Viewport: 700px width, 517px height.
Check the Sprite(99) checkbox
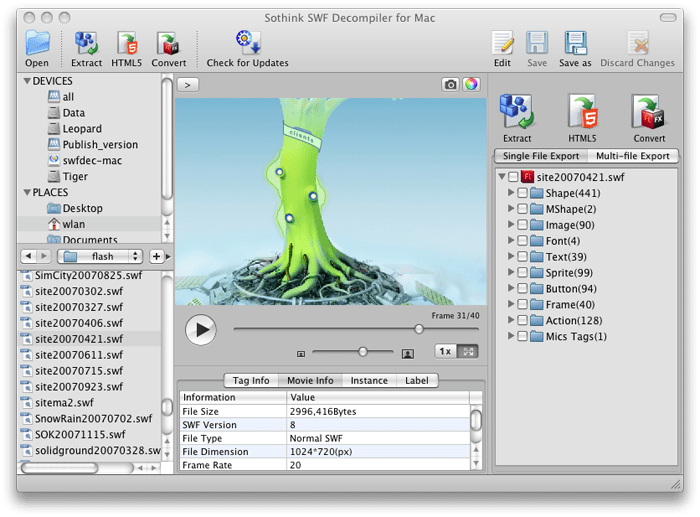[522, 273]
